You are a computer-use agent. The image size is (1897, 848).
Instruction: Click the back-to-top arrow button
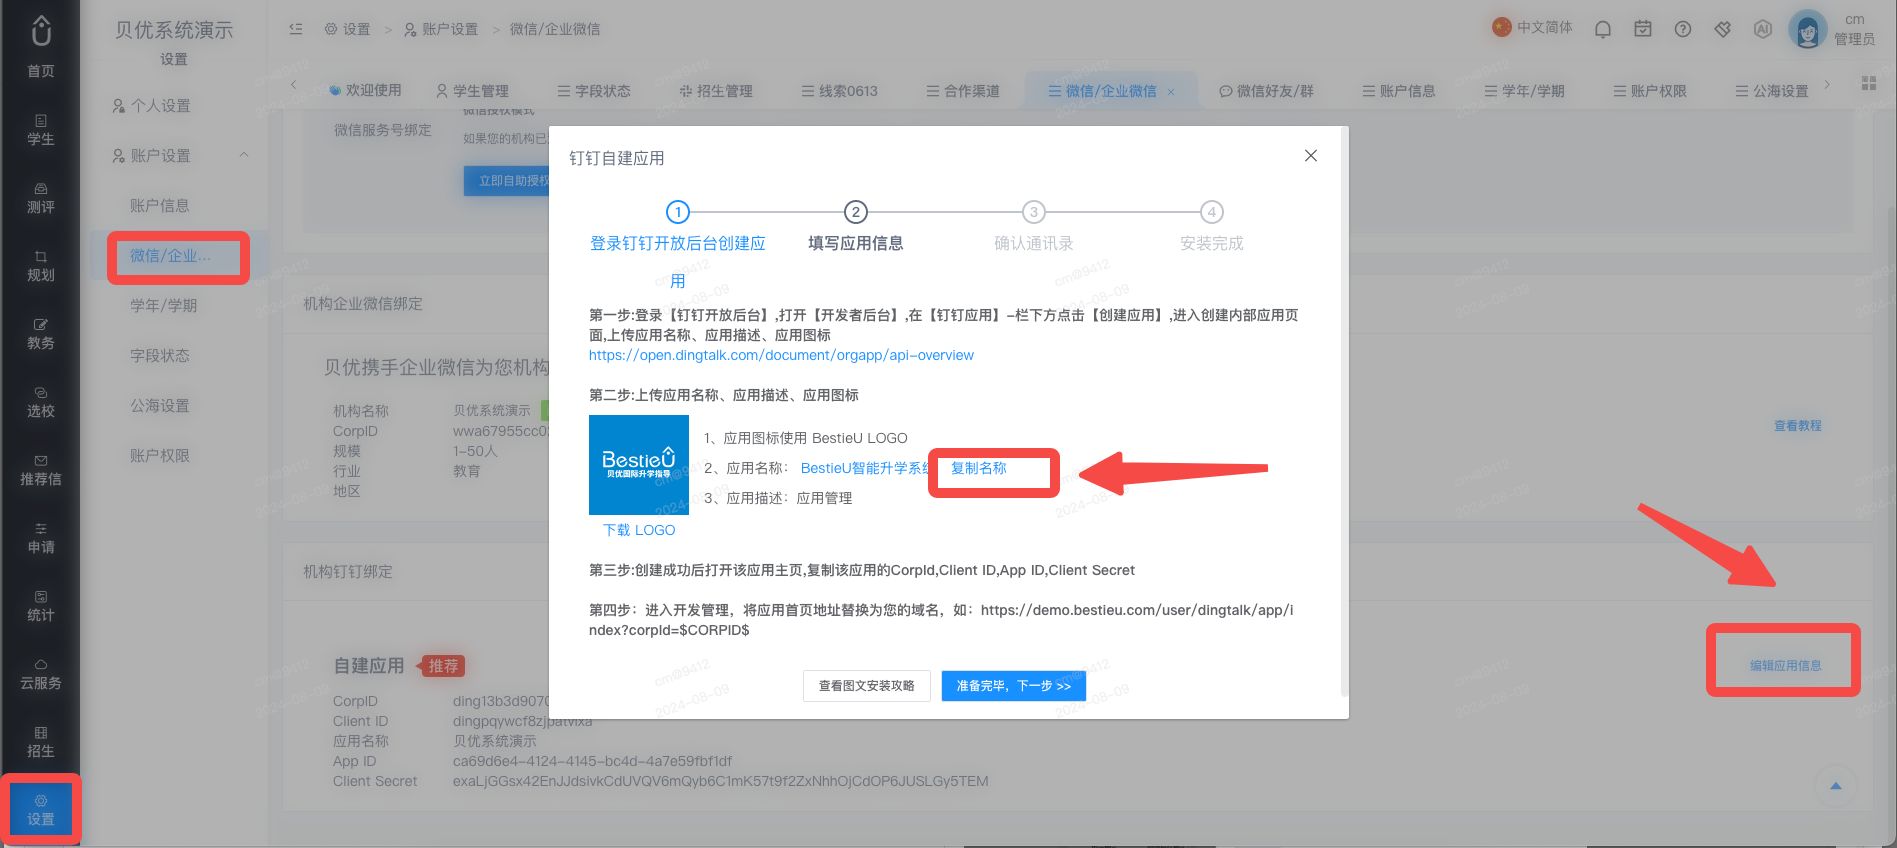(x=1835, y=786)
